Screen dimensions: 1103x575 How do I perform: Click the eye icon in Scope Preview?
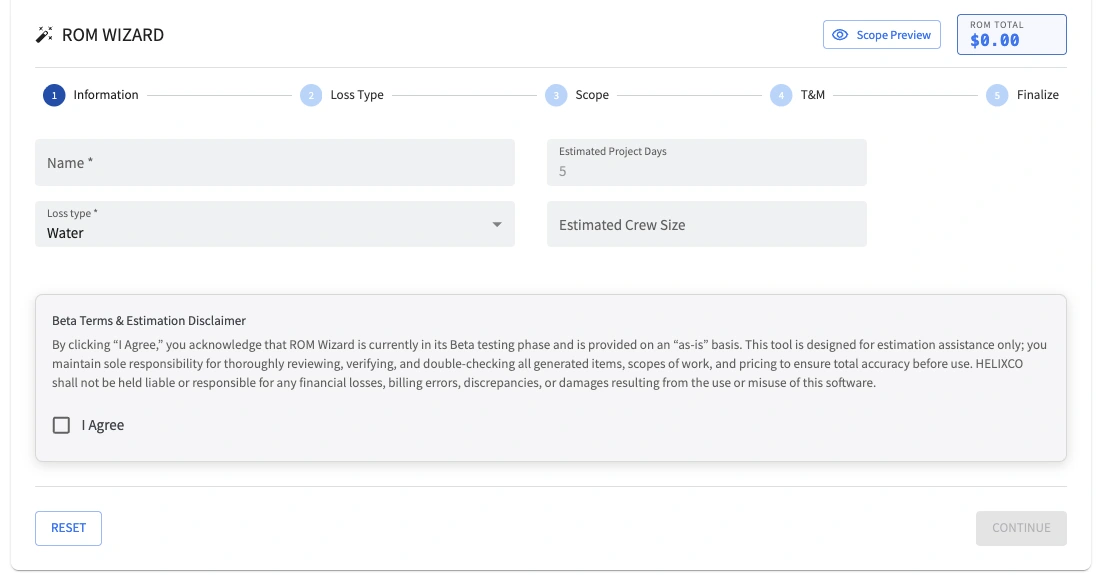pyautogui.click(x=840, y=34)
